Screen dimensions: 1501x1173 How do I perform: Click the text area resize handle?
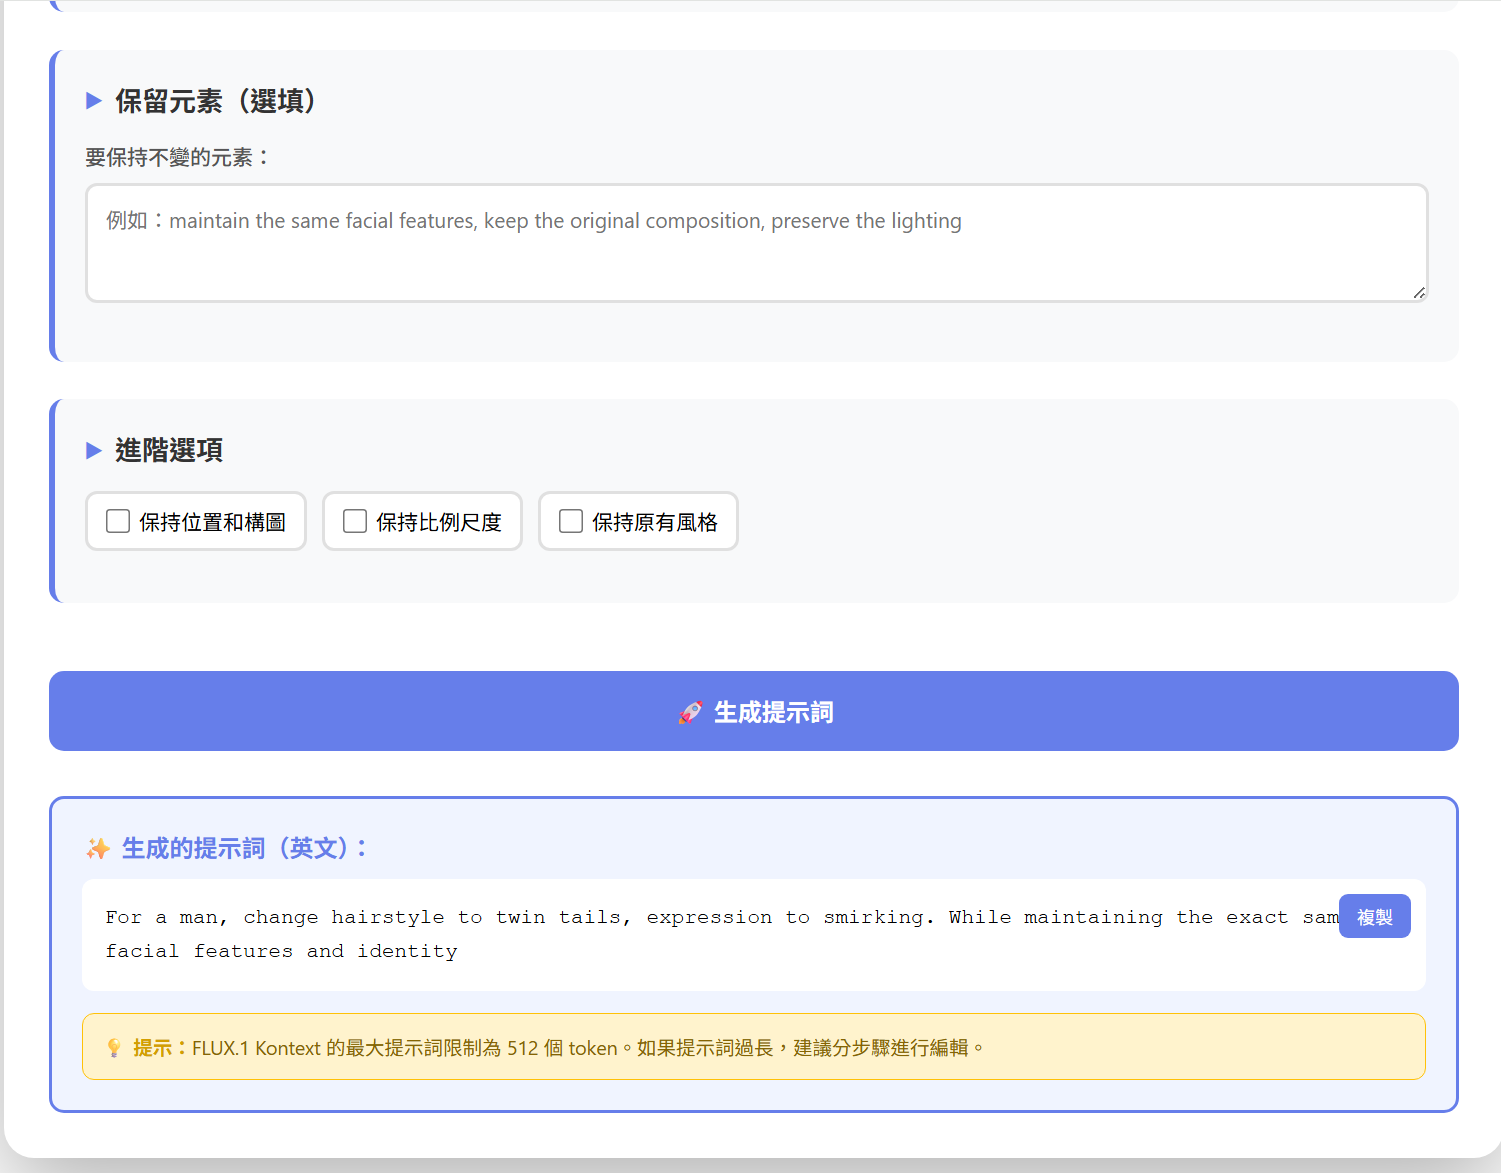click(x=1418, y=292)
